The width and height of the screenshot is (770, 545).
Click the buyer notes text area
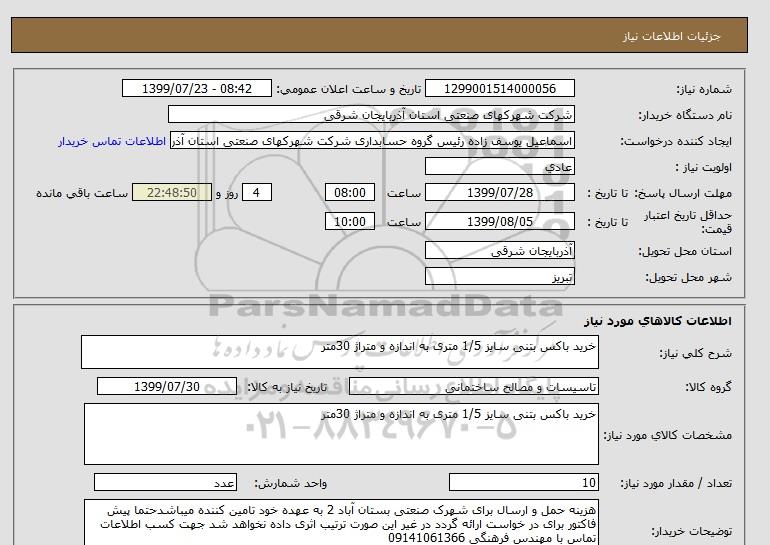point(341,522)
